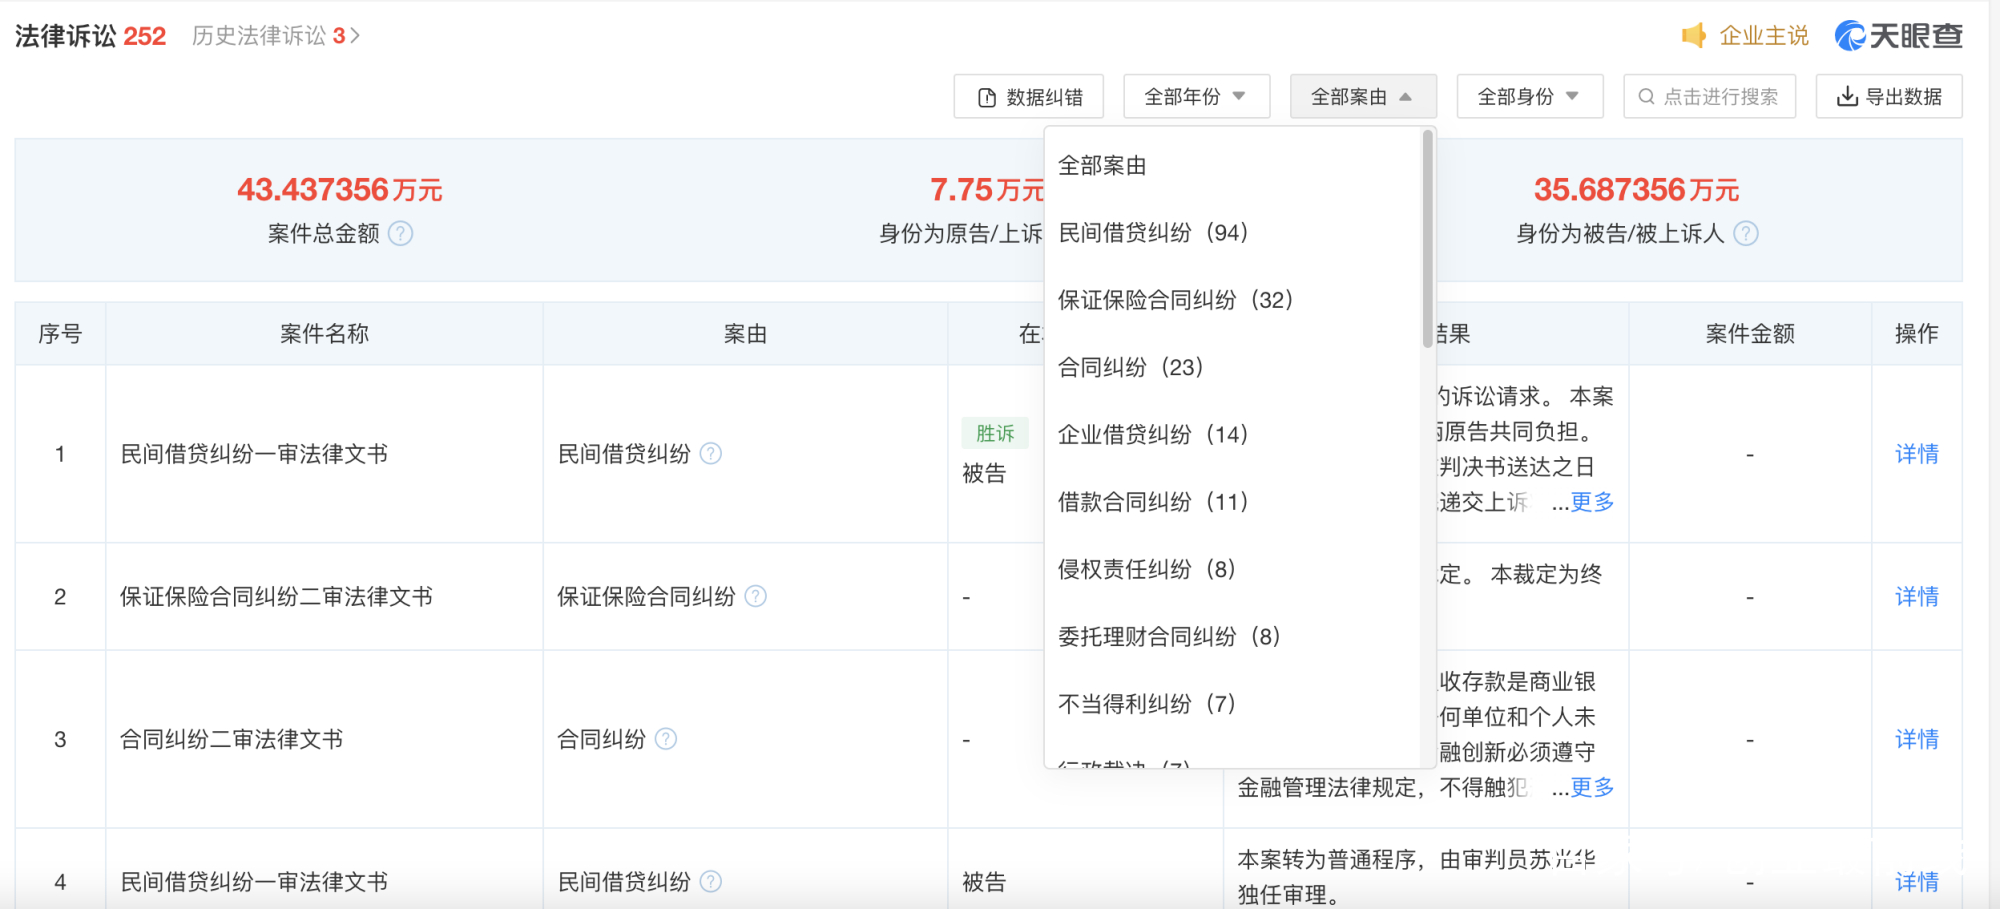Screen dimensions: 2000x909
Task: Click help icon beside 保证保险合同纠纷 in row 2
Action: pos(756,597)
